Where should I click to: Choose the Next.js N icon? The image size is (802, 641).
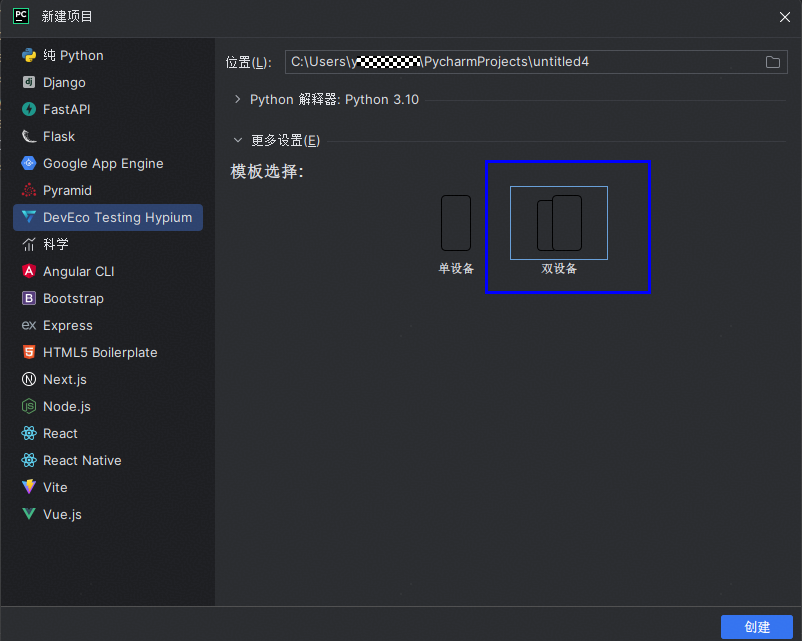click(29, 379)
